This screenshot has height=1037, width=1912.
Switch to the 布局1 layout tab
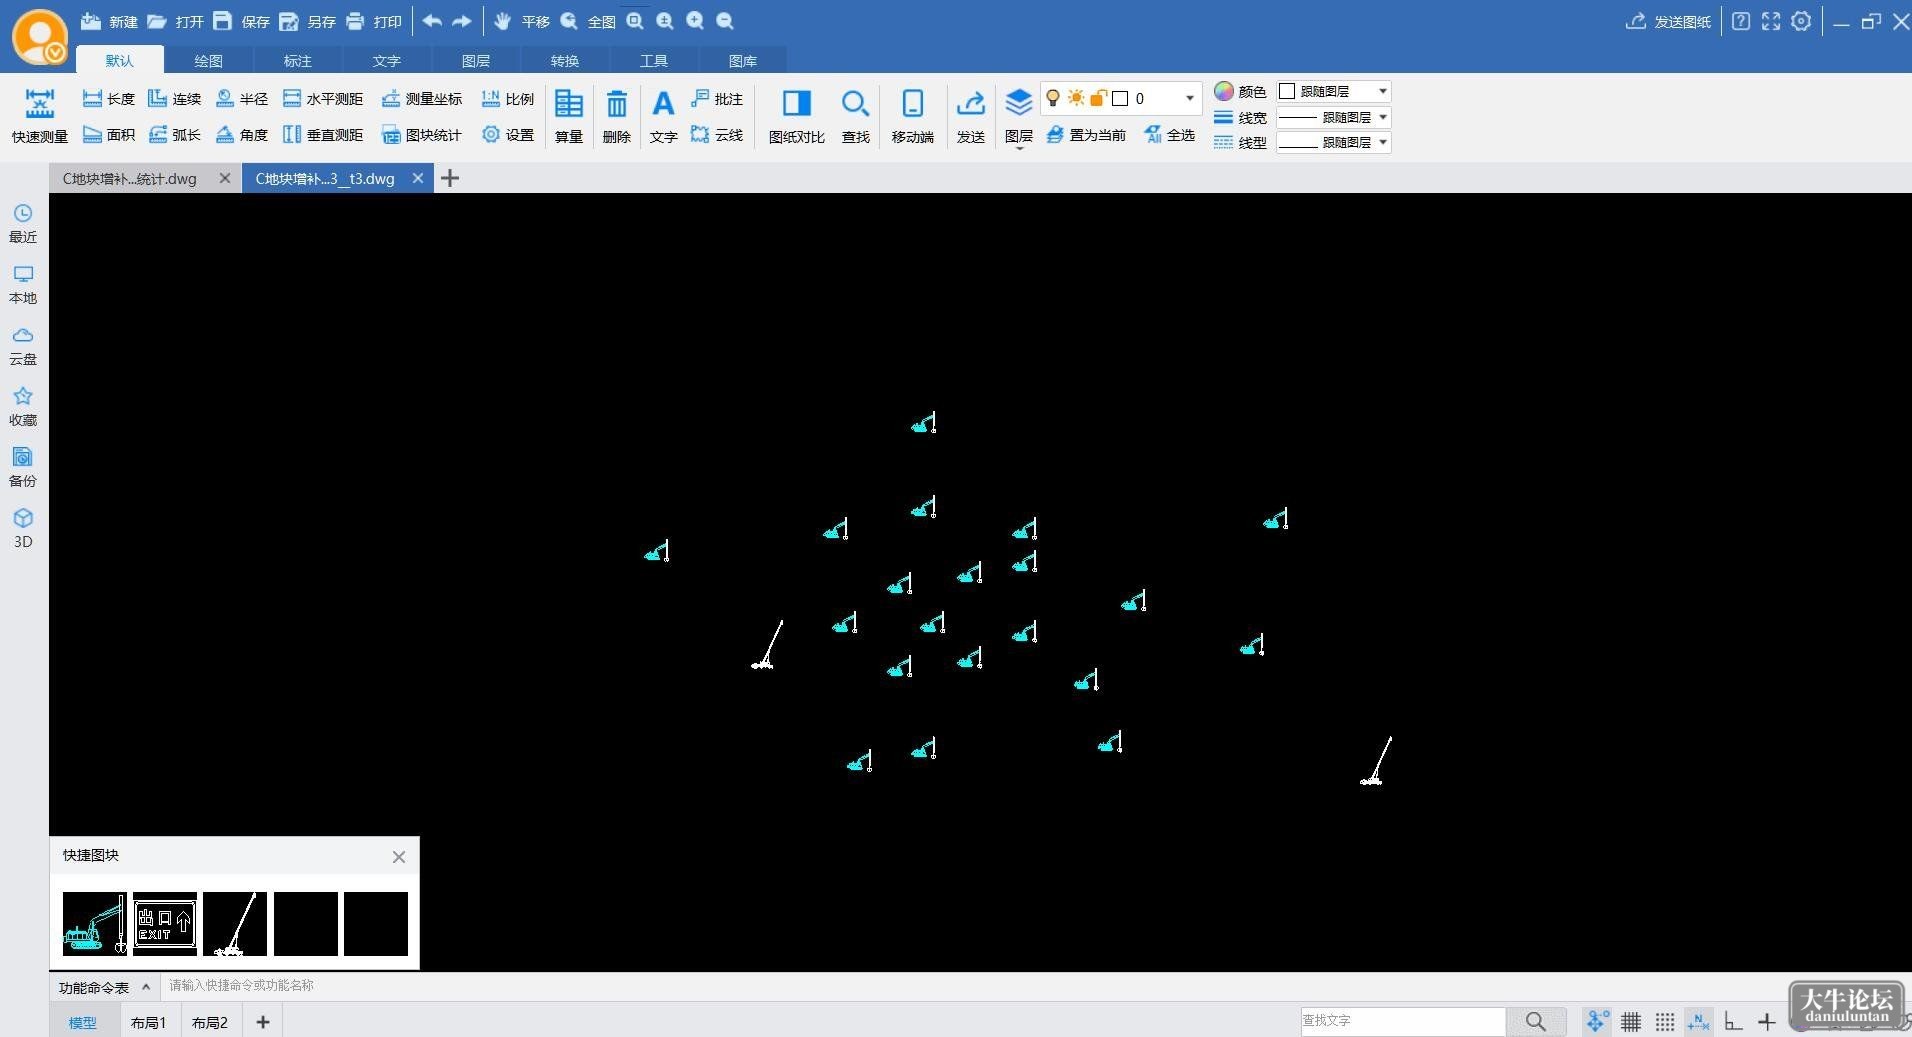(x=148, y=1022)
